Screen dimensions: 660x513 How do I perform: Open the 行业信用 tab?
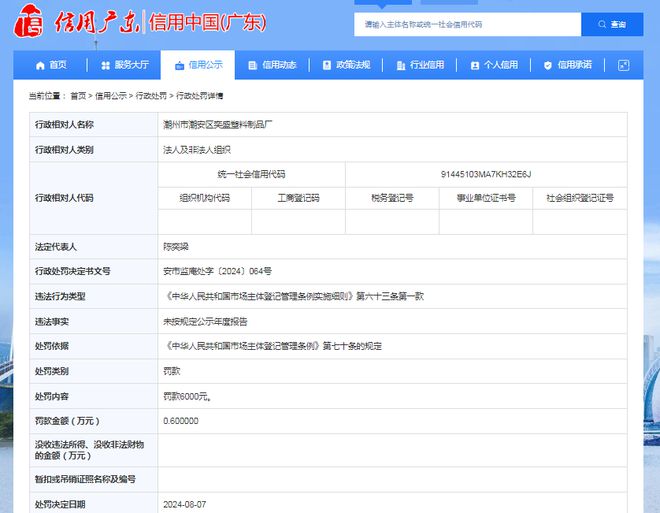tap(420, 65)
